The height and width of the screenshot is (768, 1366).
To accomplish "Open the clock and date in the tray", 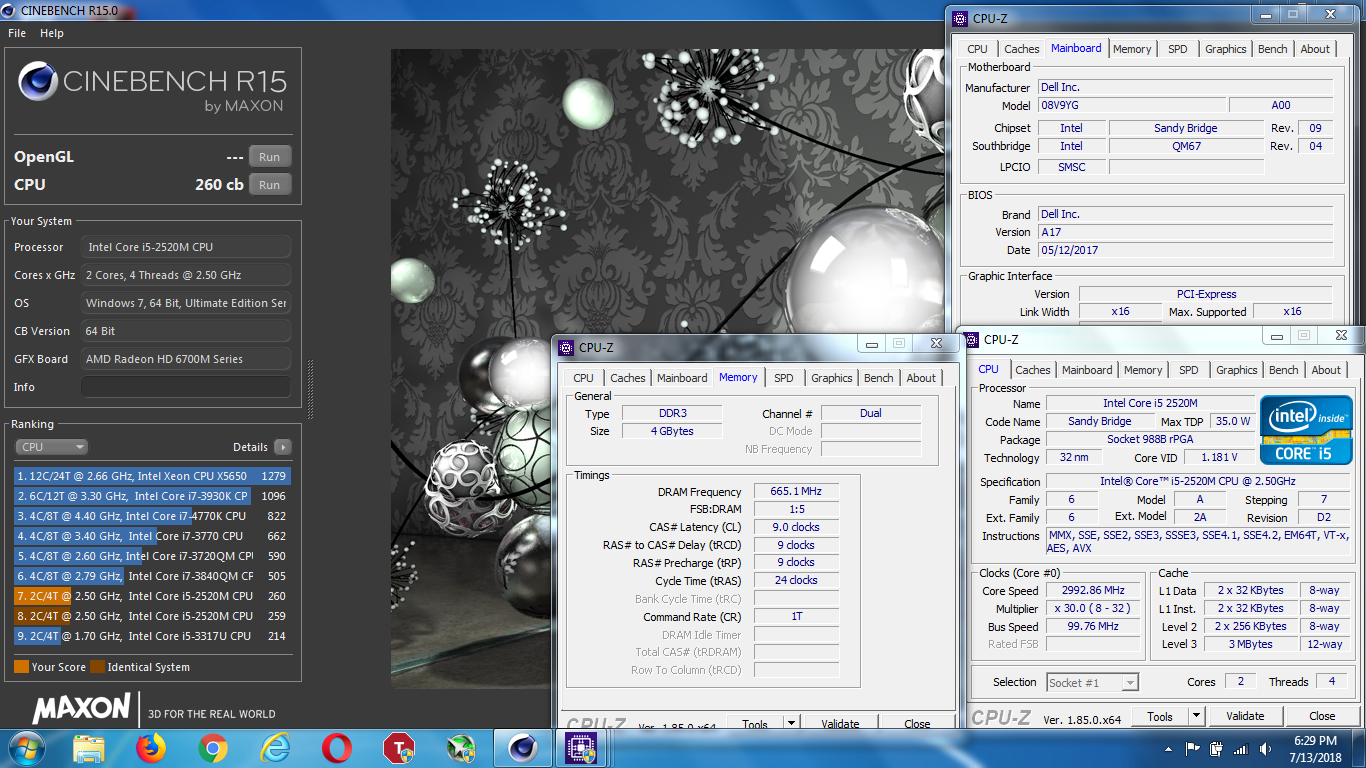I will [x=1314, y=748].
